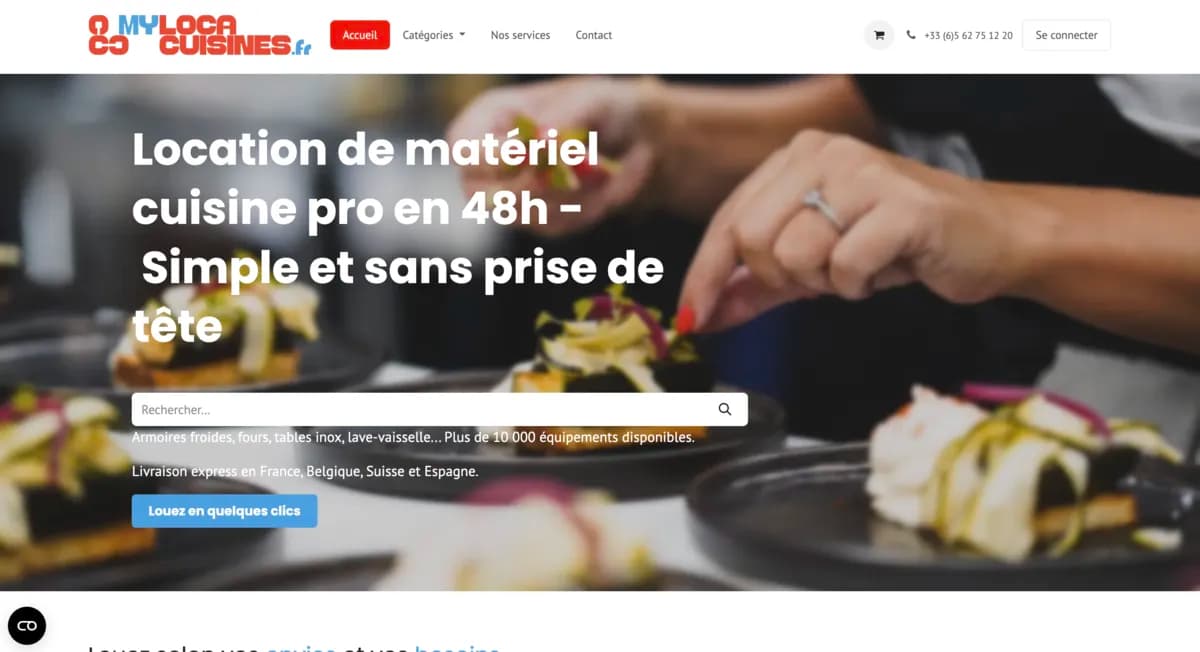Open the round widget bottom-left

27,626
